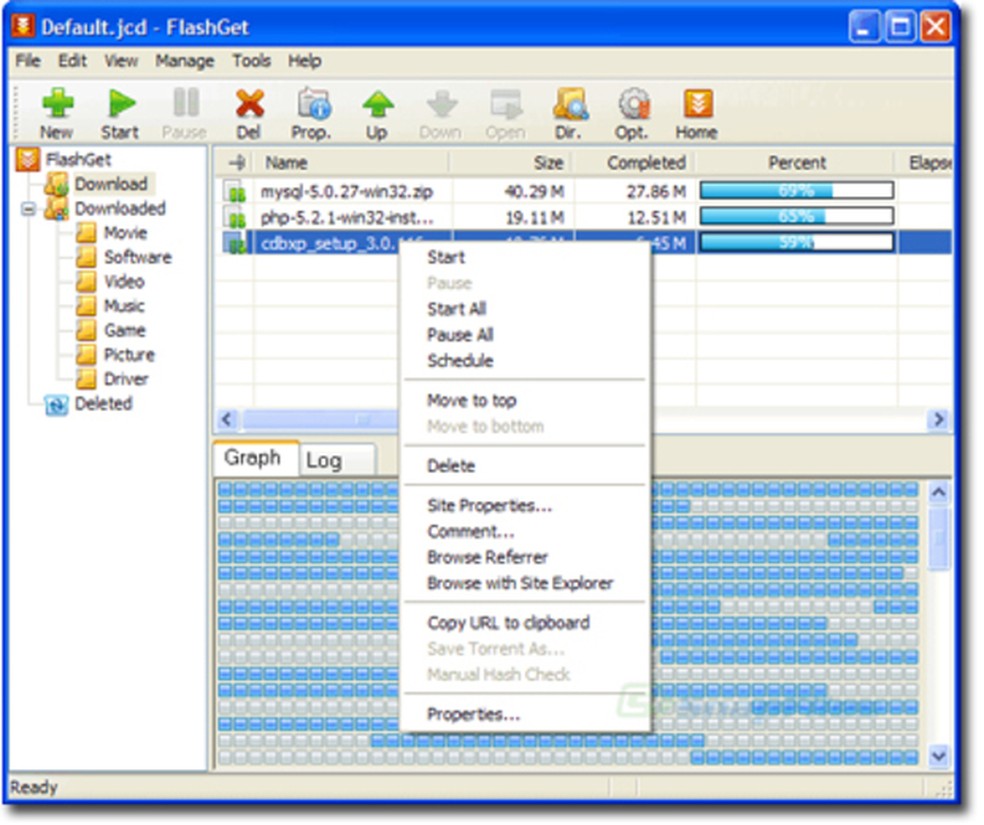Select the Deleted recycle folder

click(103, 404)
